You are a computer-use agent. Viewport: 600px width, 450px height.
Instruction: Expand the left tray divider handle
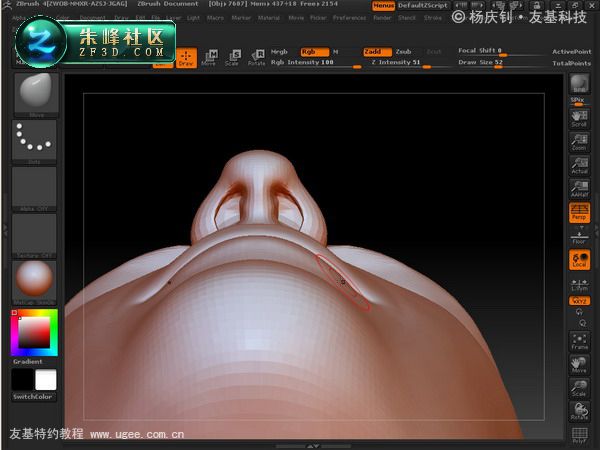point(5,230)
